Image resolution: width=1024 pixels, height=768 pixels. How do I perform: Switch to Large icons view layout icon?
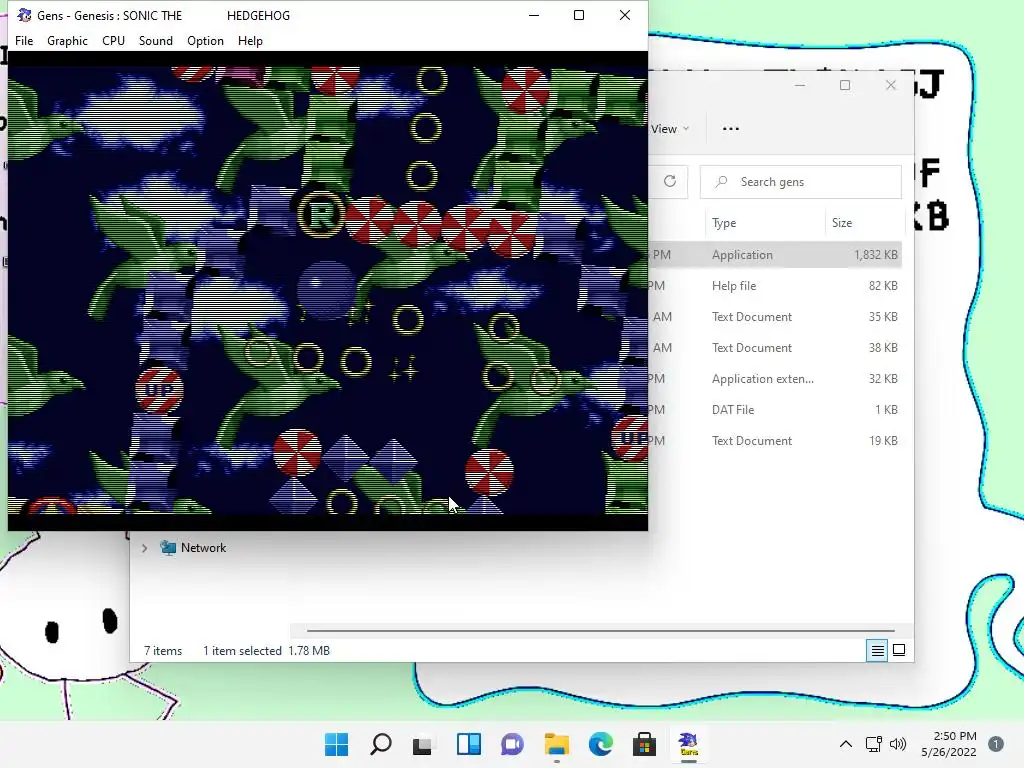point(899,650)
